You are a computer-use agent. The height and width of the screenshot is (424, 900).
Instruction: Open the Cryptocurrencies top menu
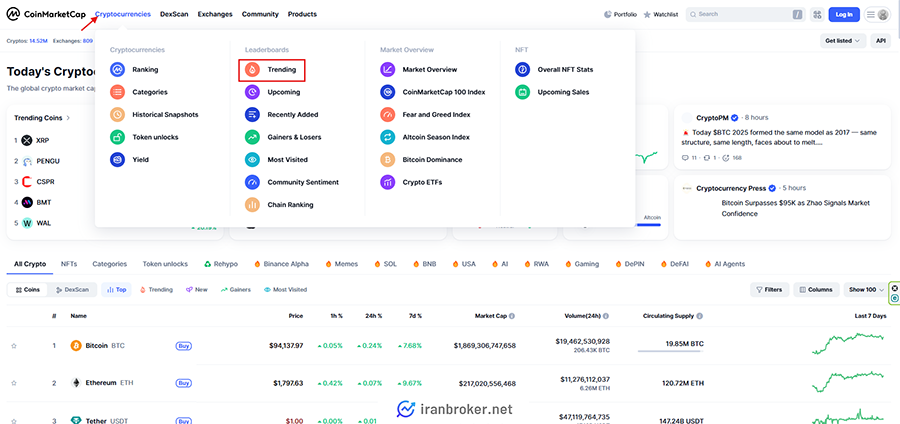123,14
